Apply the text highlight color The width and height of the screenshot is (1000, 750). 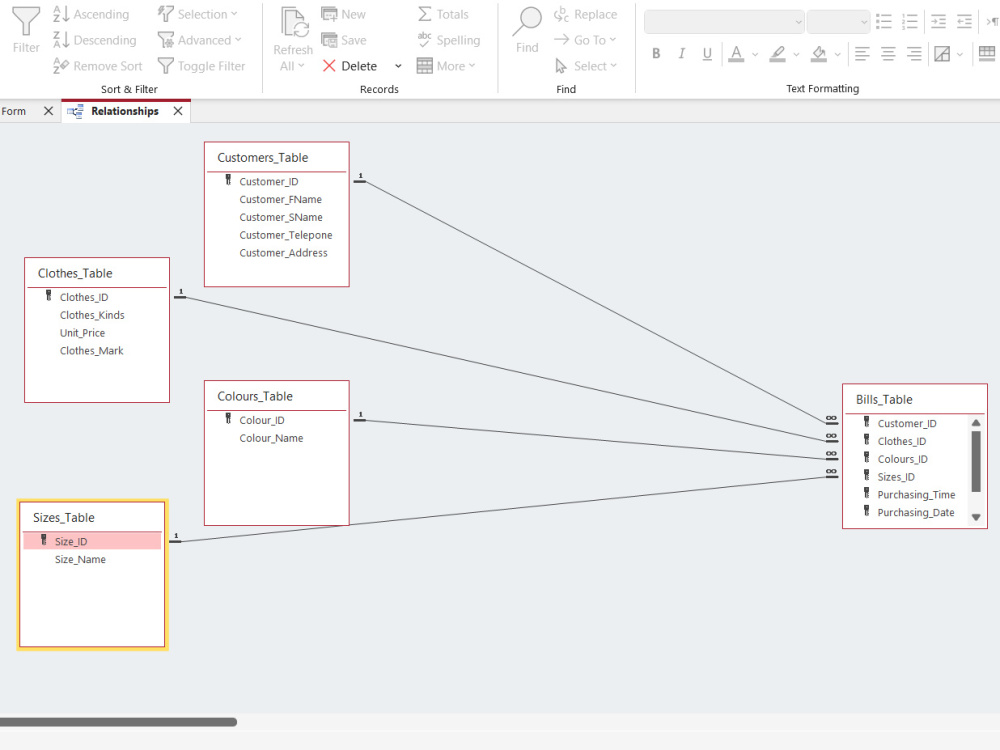[x=777, y=54]
